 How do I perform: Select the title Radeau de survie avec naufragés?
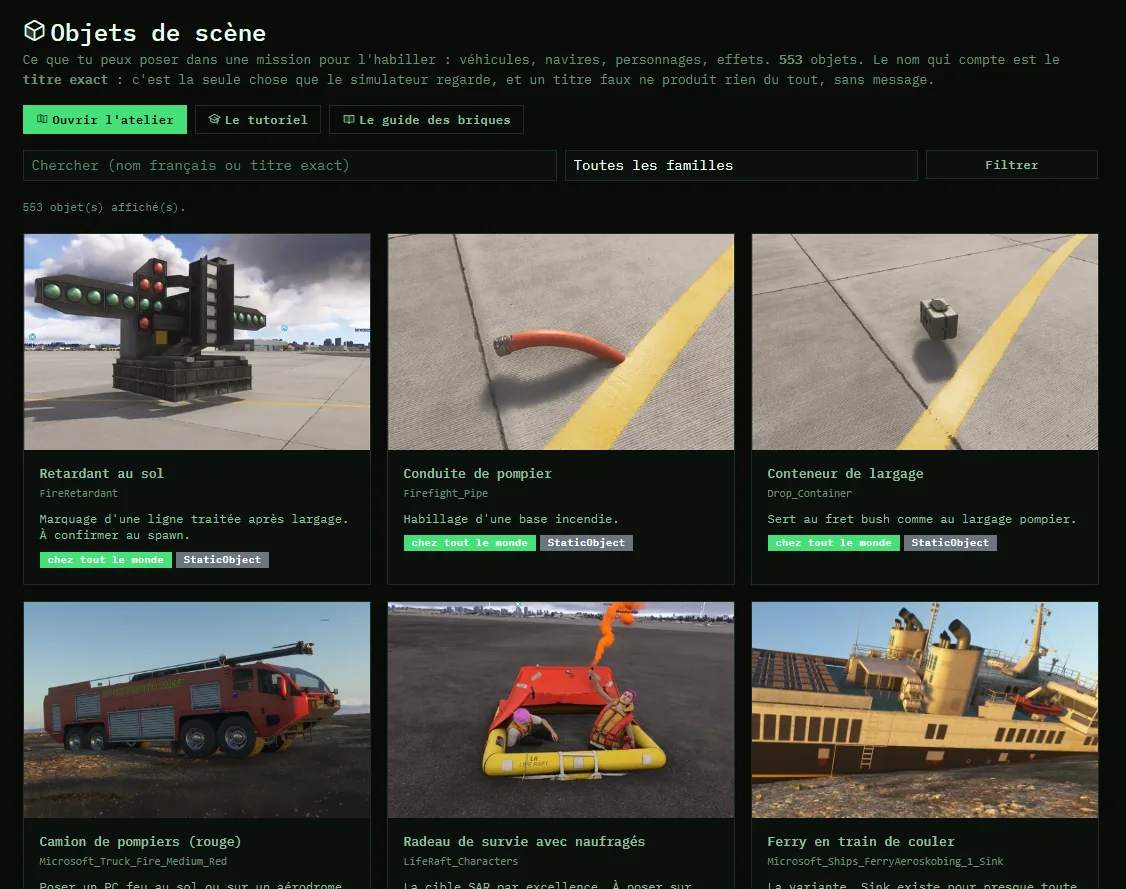[524, 842]
